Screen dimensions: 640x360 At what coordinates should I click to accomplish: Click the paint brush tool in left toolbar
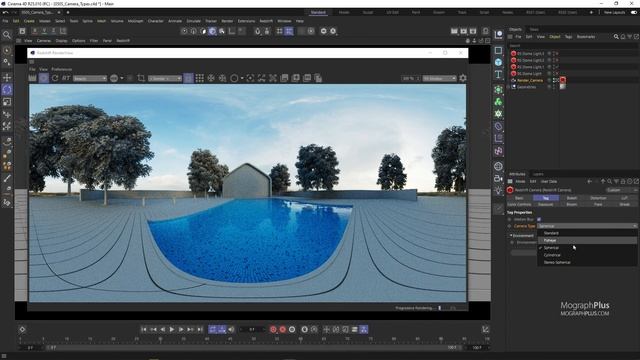[x=7, y=178]
